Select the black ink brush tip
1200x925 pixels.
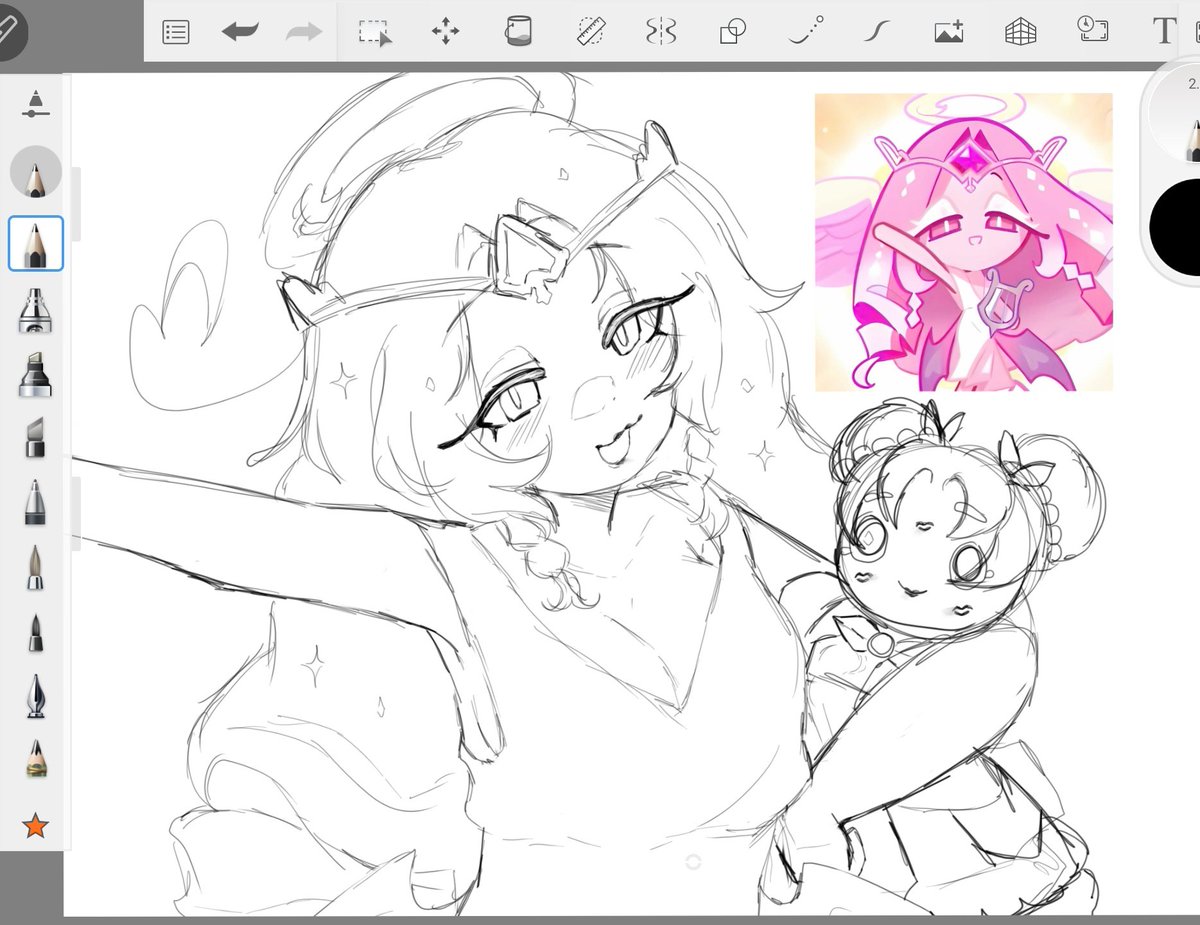[36, 631]
